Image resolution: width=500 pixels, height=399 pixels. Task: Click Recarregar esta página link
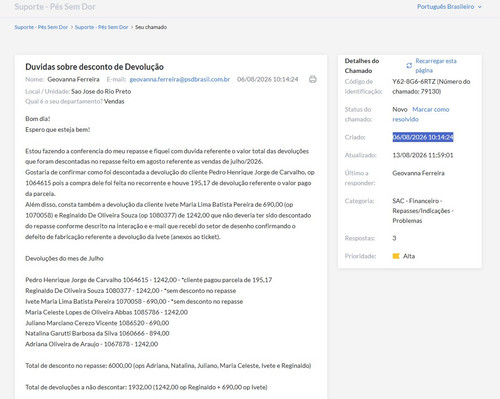point(436,66)
